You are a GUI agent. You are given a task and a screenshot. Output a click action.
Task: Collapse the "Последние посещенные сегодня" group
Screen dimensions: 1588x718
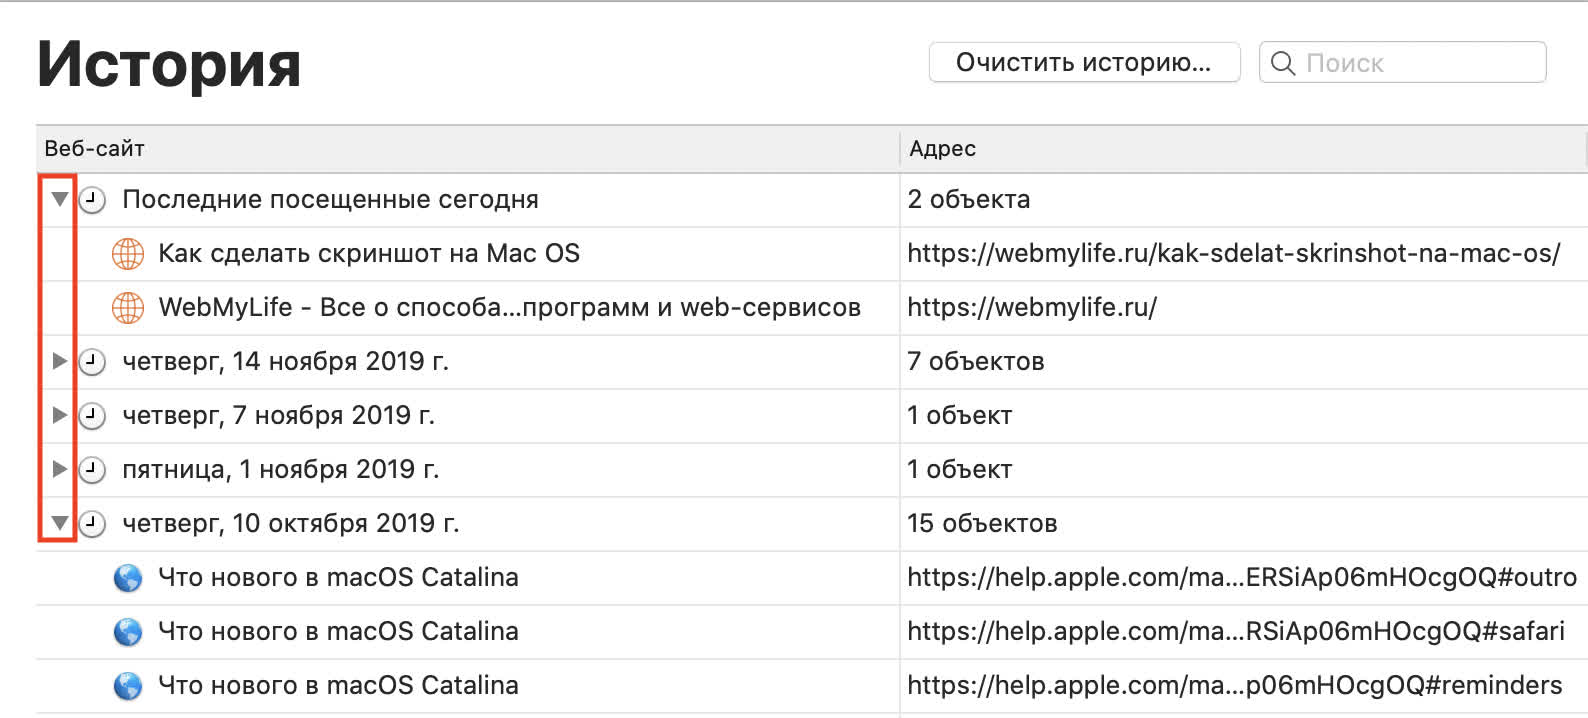point(60,199)
